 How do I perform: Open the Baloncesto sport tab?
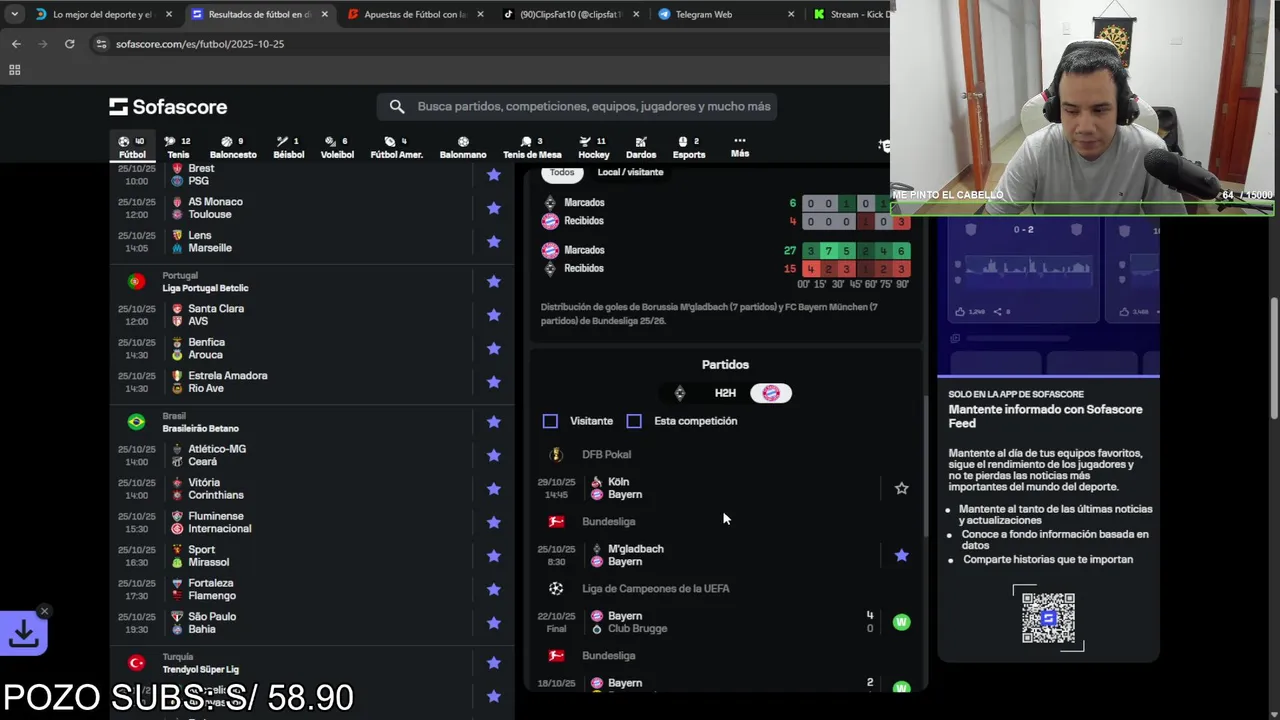click(233, 147)
